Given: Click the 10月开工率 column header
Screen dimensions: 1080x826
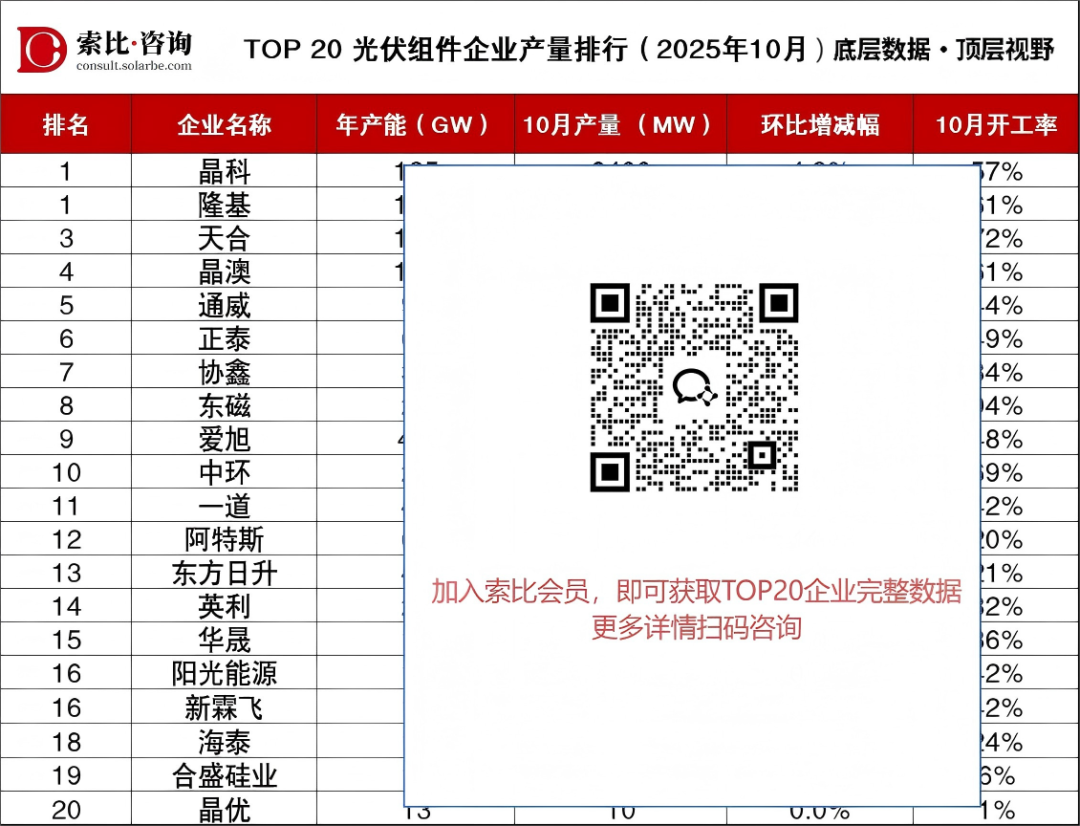Looking at the screenshot, I should [995, 125].
